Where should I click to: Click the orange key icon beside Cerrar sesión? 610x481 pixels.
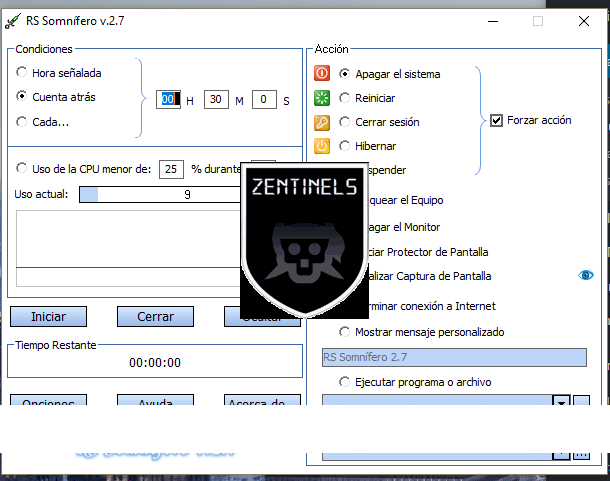pyautogui.click(x=322, y=122)
